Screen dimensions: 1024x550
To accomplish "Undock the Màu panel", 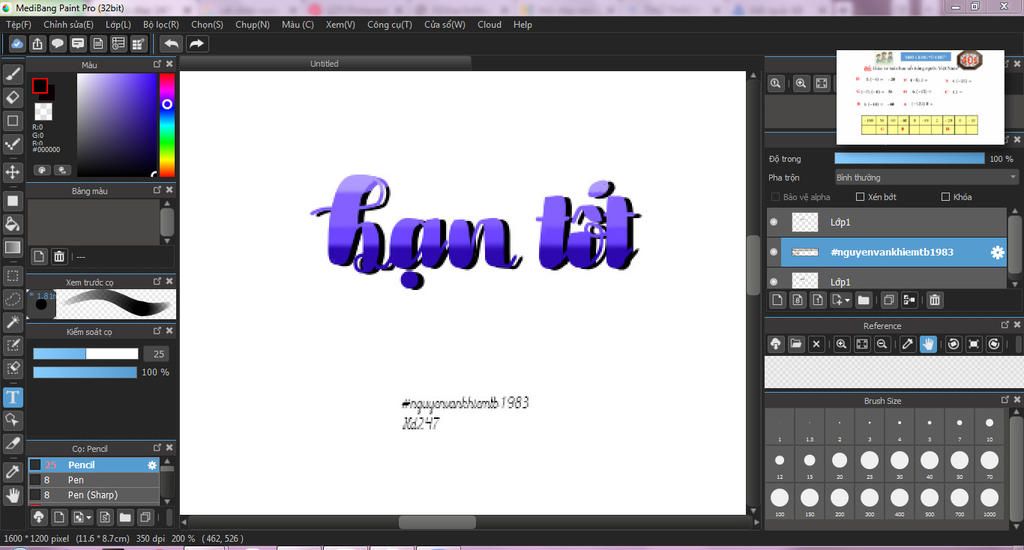I will (x=157, y=64).
